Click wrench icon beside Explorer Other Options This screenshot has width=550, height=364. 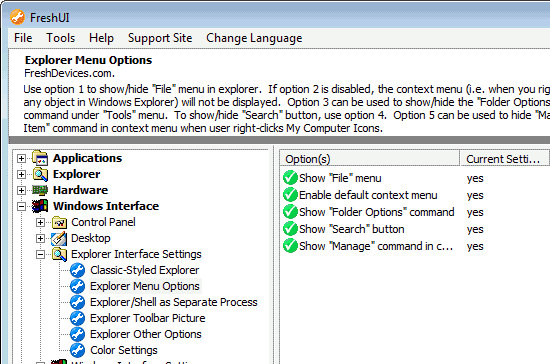(77, 334)
